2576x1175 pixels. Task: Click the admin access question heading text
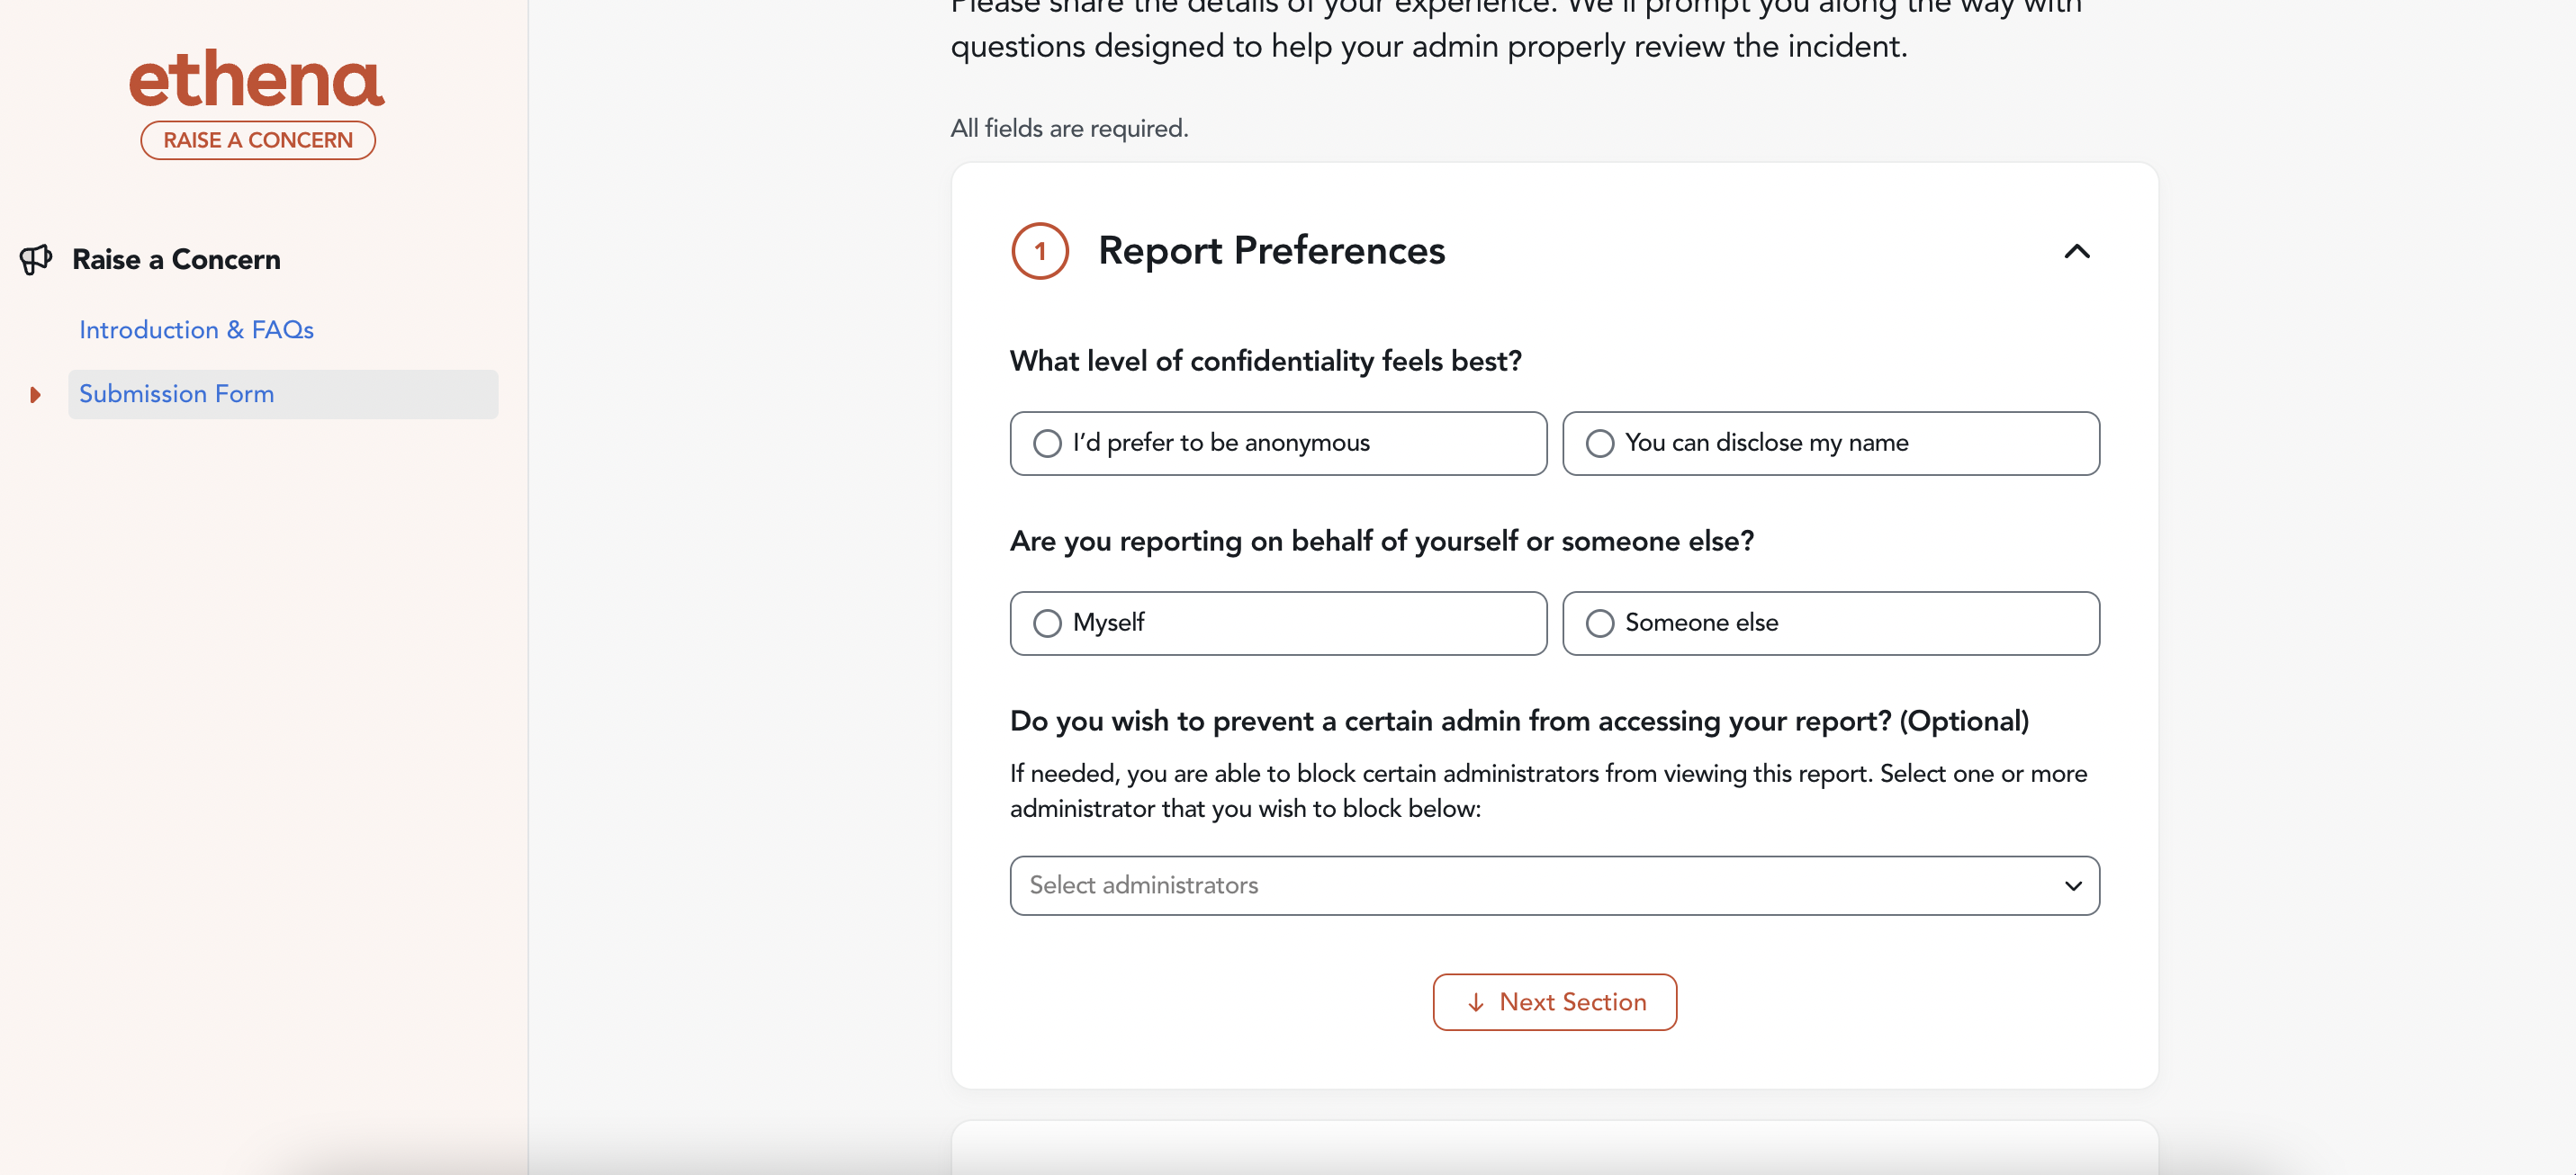[1519, 721]
